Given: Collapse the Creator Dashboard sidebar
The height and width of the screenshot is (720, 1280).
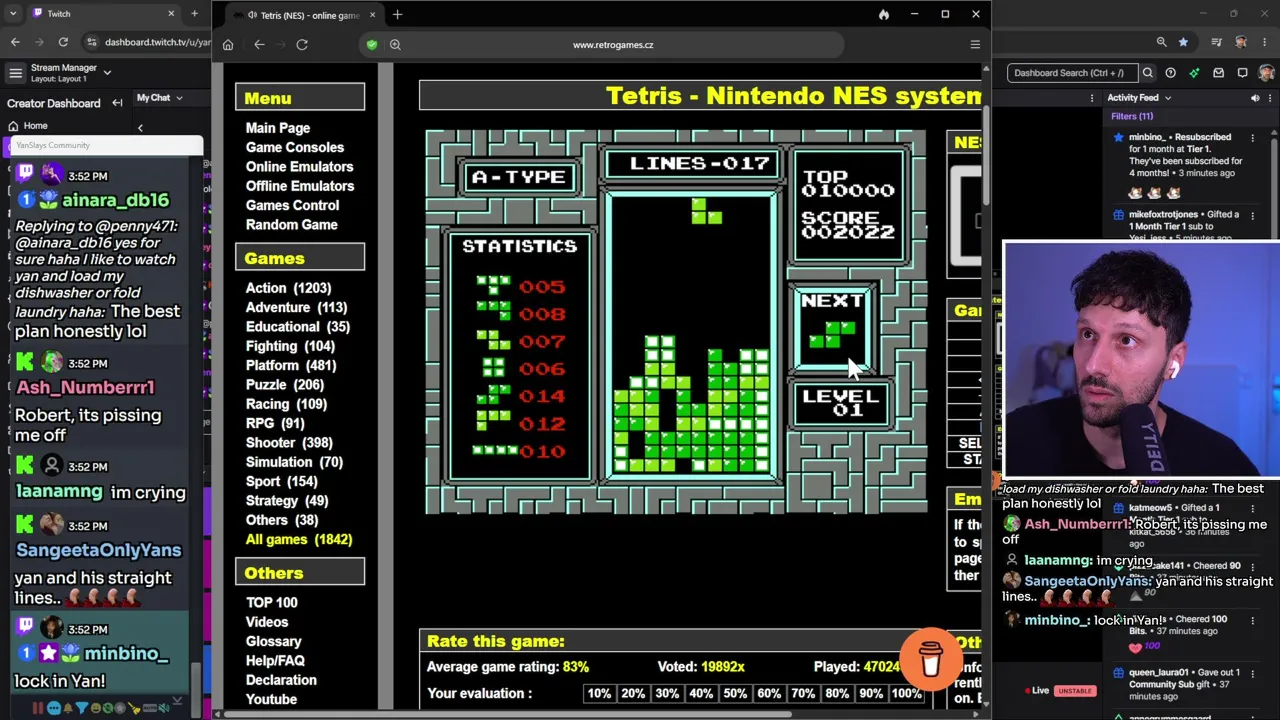Looking at the screenshot, I should pyautogui.click(x=117, y=103).
